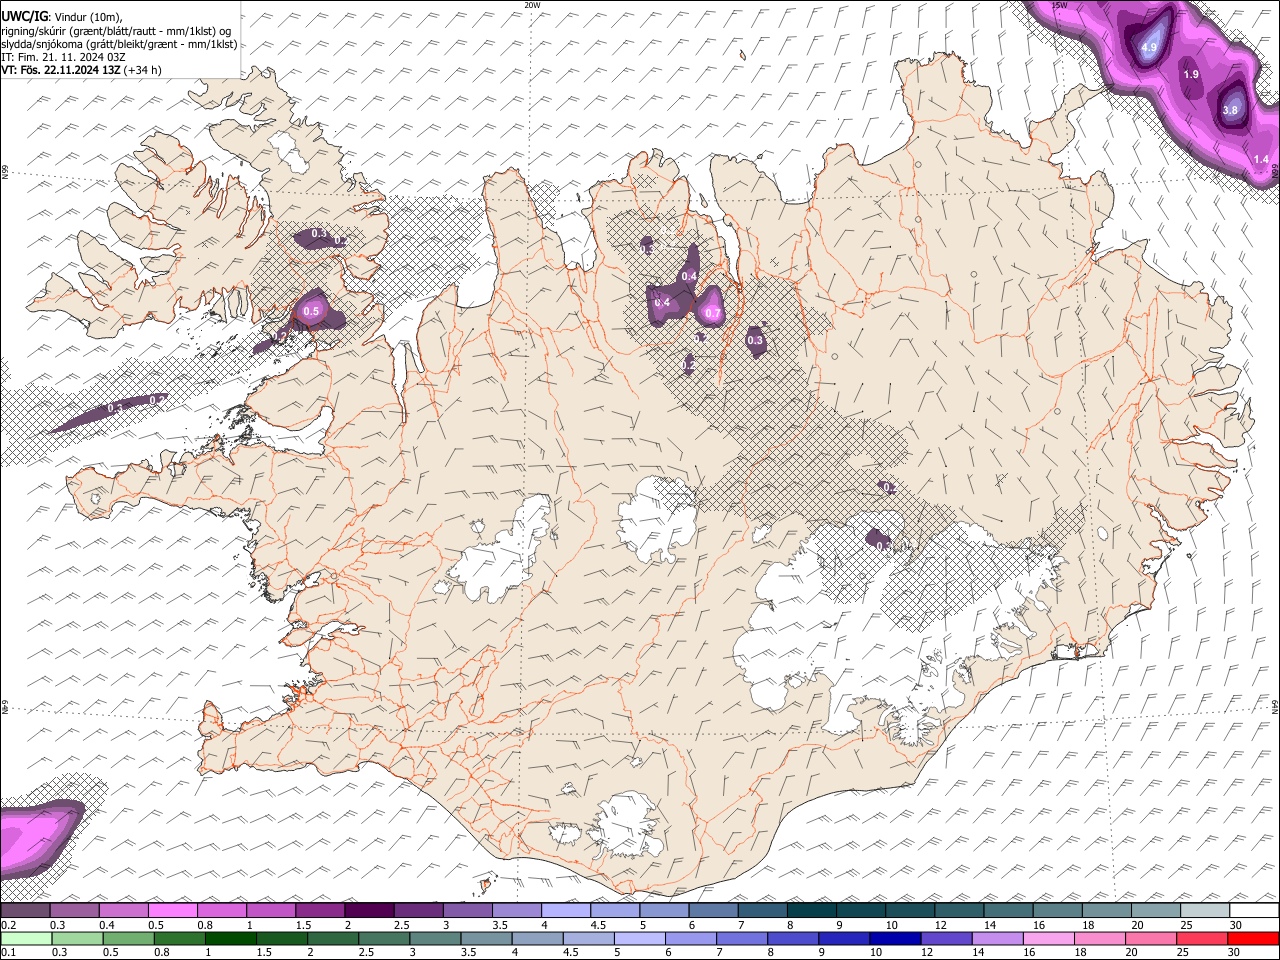Click the 0.5 value in the Westfjords blob
1280x960 pixels.
pyautogui.click(x=311, y=312)
